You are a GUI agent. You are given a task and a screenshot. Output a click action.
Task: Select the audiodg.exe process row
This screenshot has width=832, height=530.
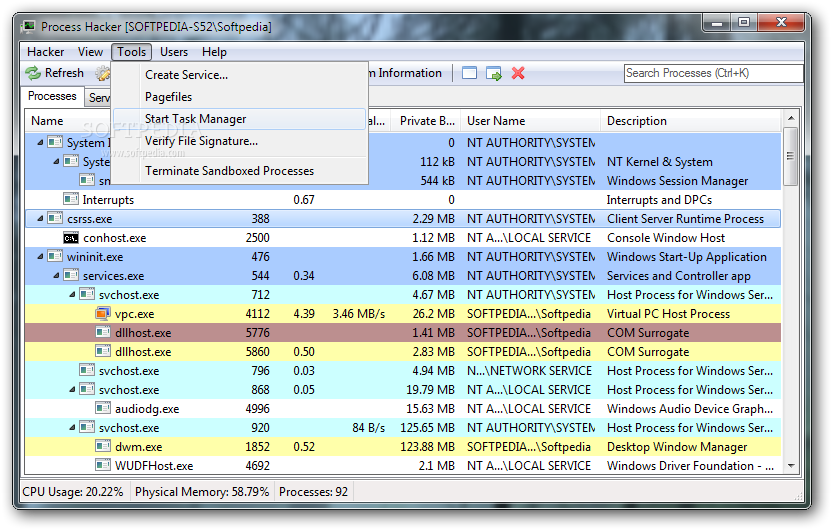403,409
